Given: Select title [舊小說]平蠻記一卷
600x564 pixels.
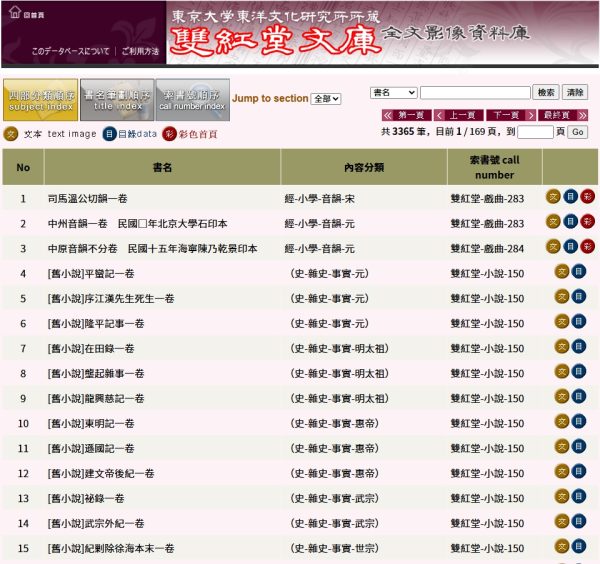Looking at the screenshot, I should coord(91,274).
